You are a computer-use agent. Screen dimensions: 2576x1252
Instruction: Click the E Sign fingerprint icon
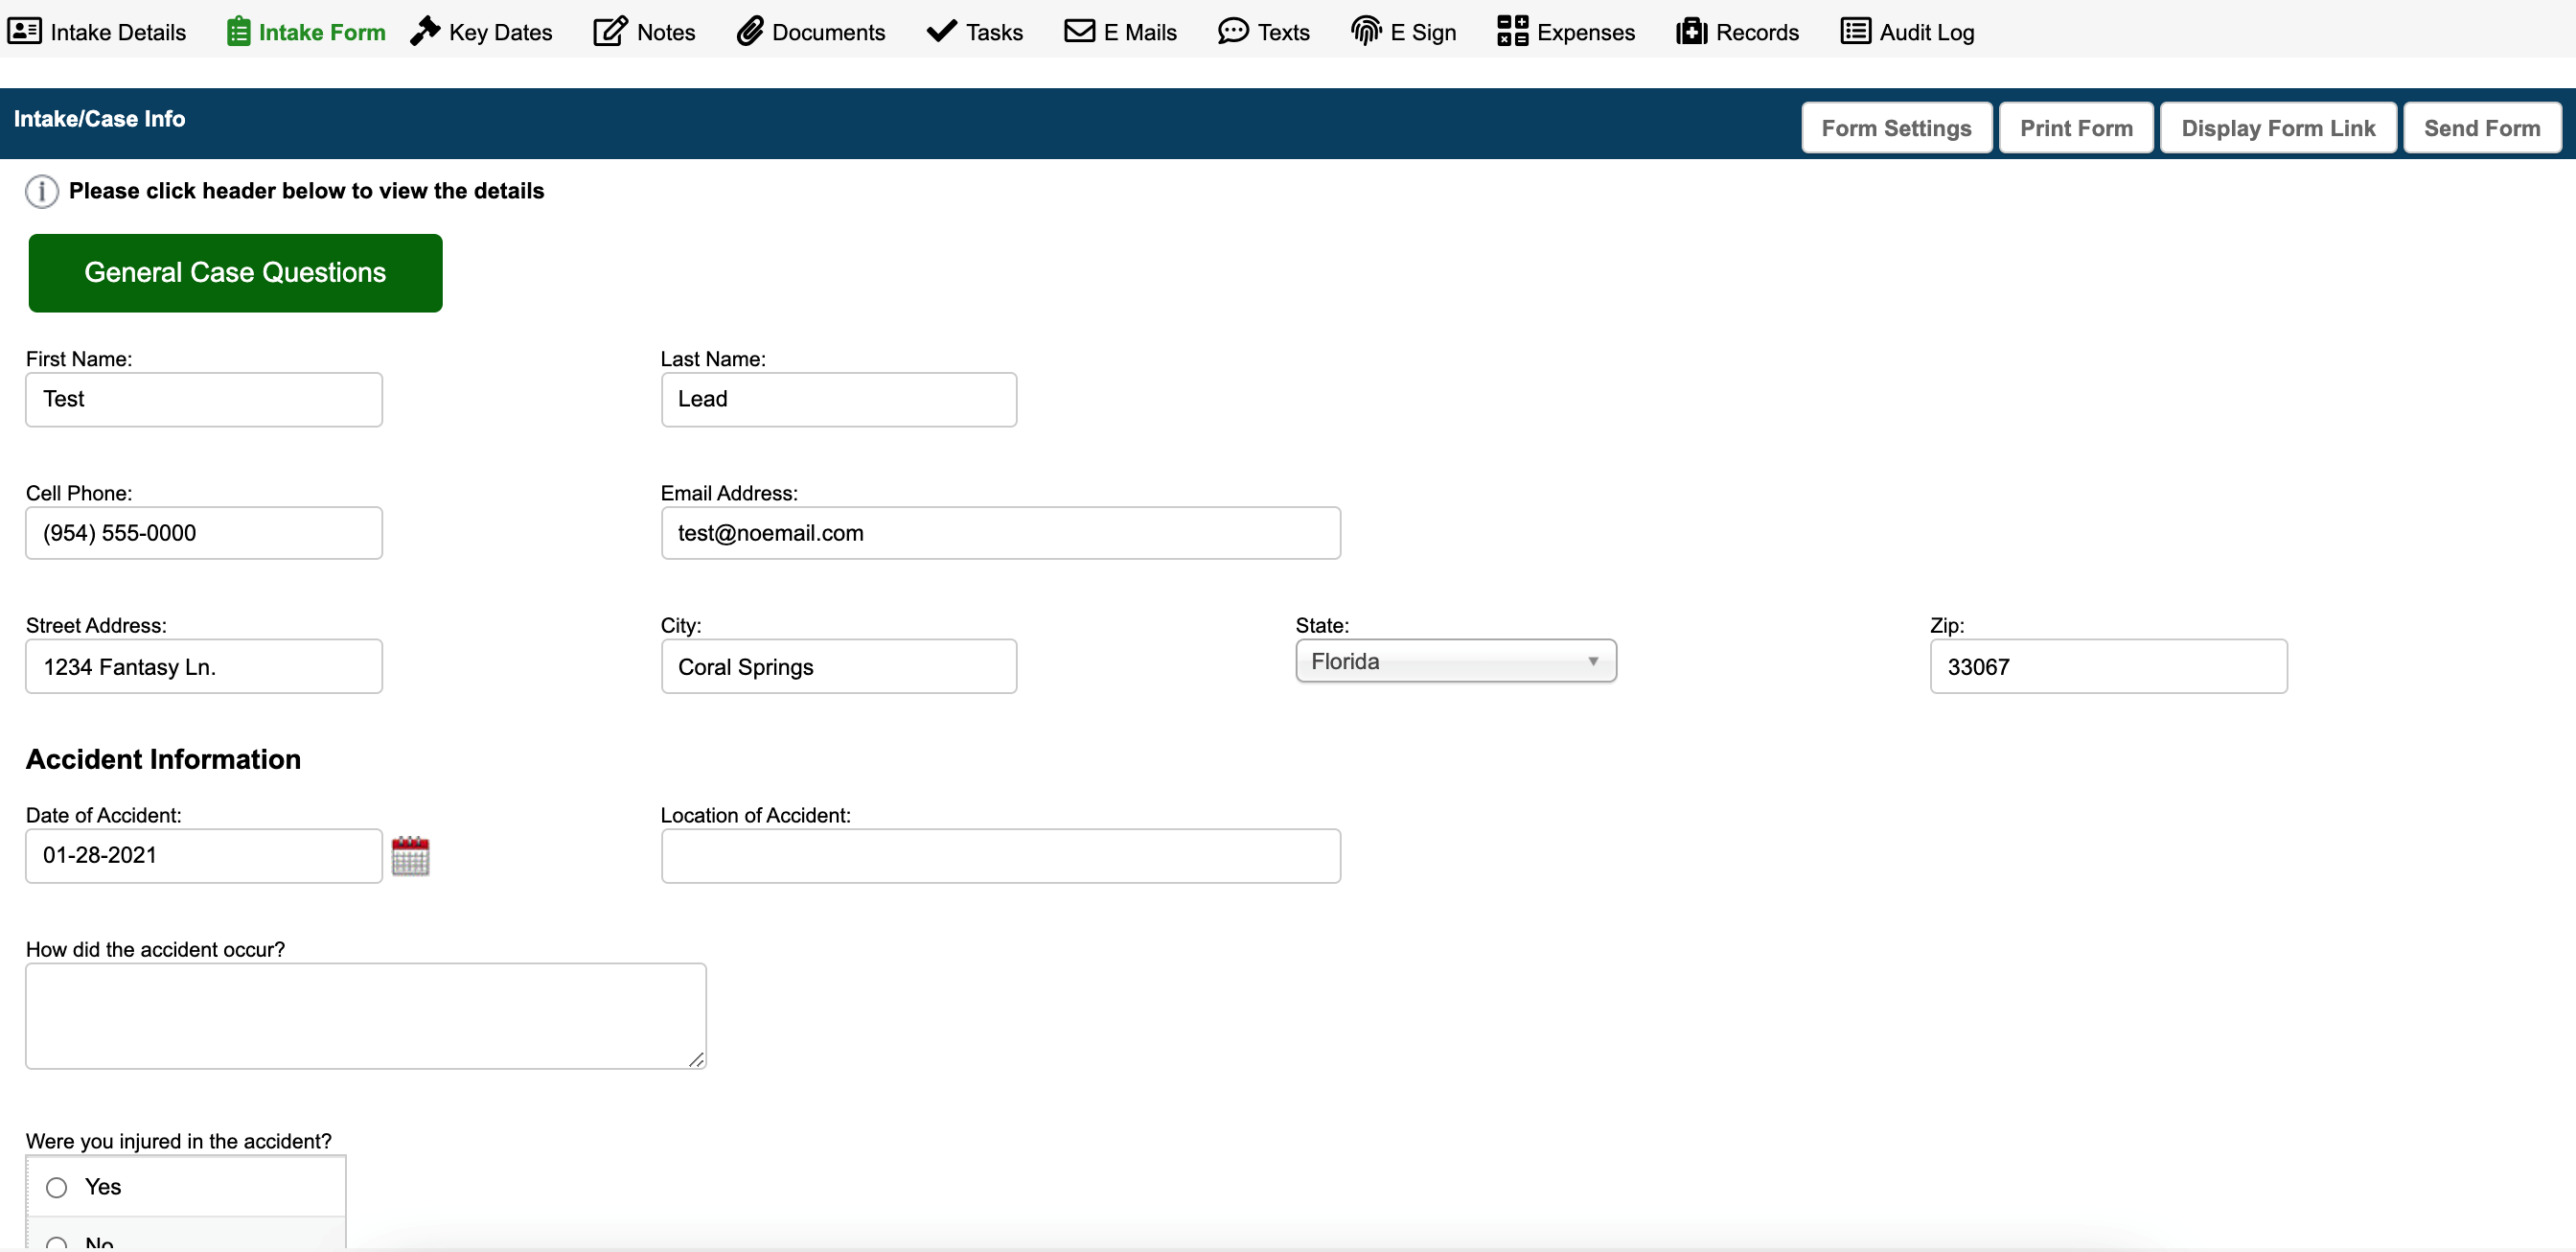(1366, 31)
